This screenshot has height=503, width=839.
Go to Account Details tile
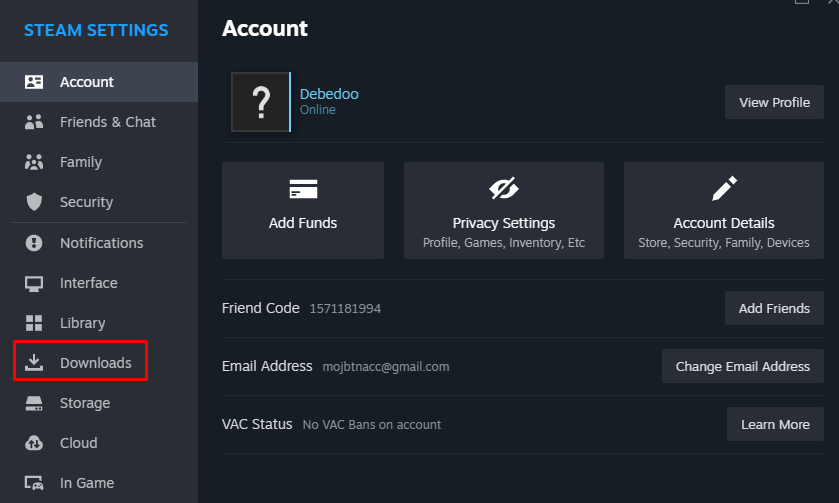723,210
